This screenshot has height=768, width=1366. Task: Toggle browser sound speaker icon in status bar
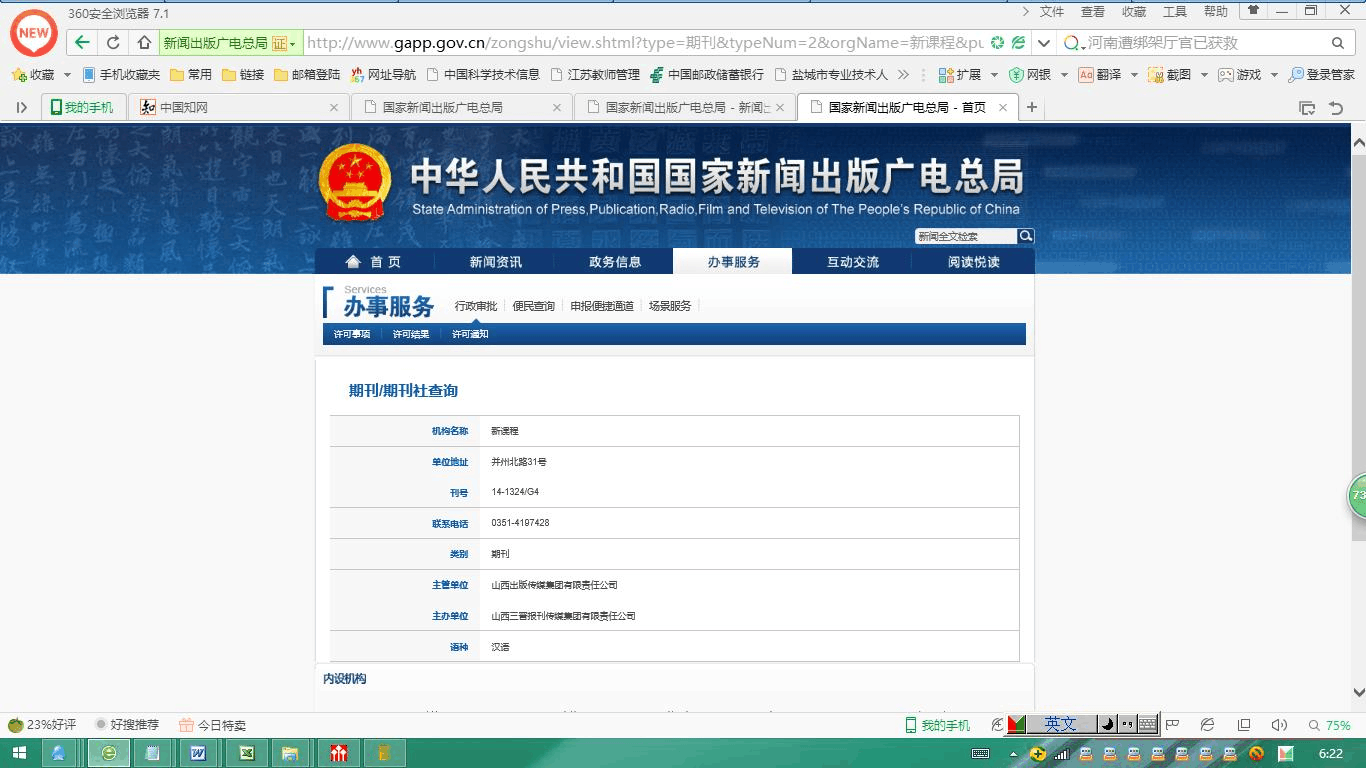(x=1278, y=725)
